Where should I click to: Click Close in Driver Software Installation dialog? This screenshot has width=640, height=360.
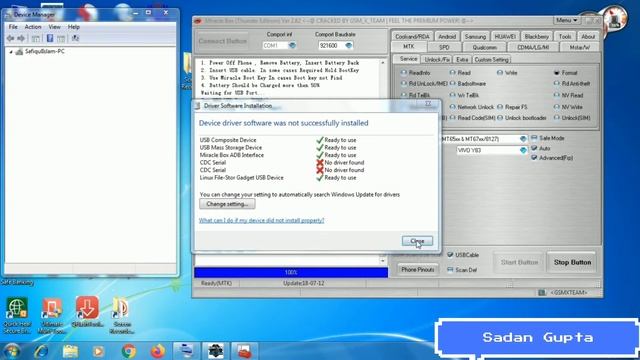pos(417,241)
